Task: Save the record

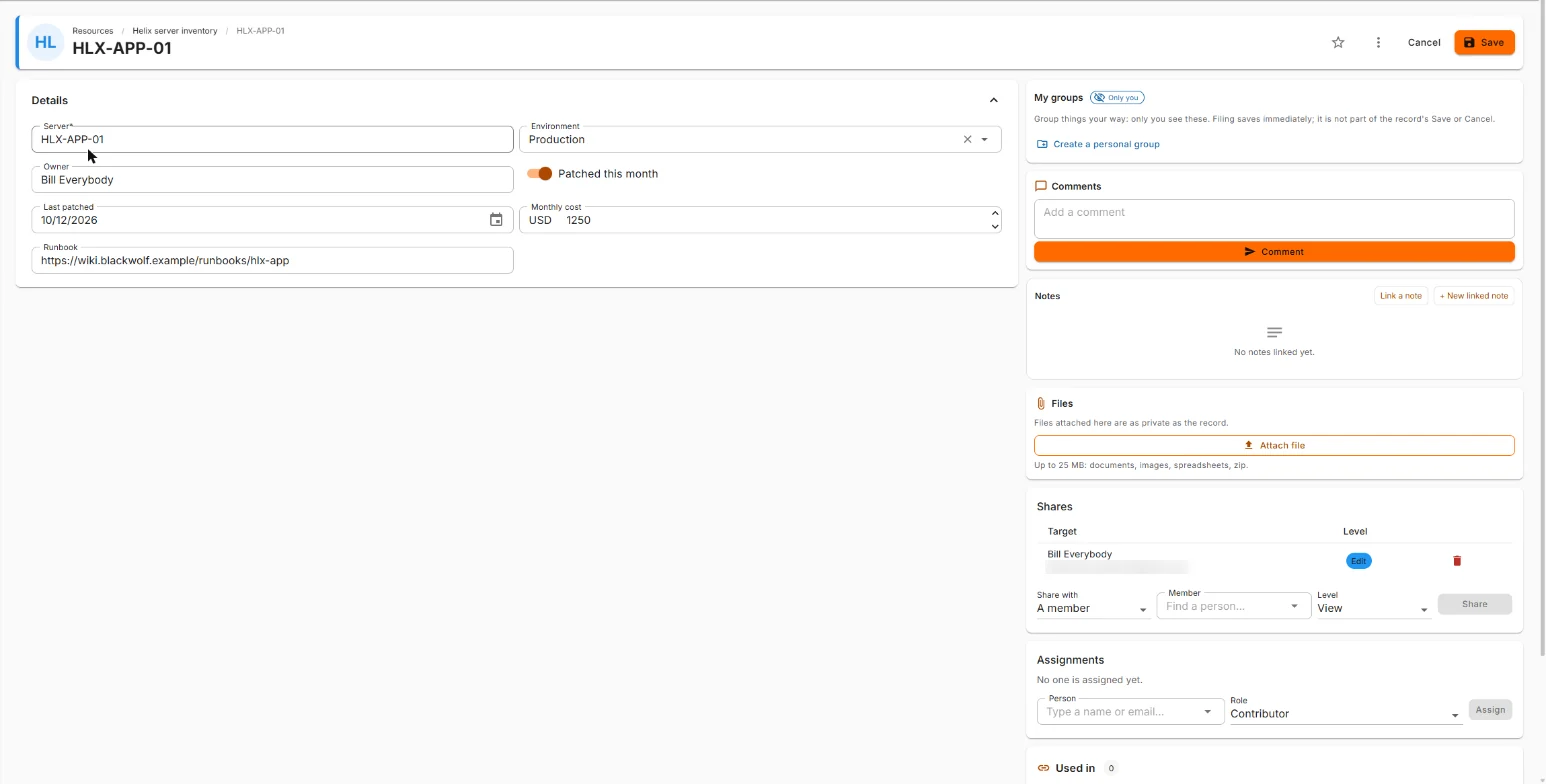Action: tap(1485, 43)
